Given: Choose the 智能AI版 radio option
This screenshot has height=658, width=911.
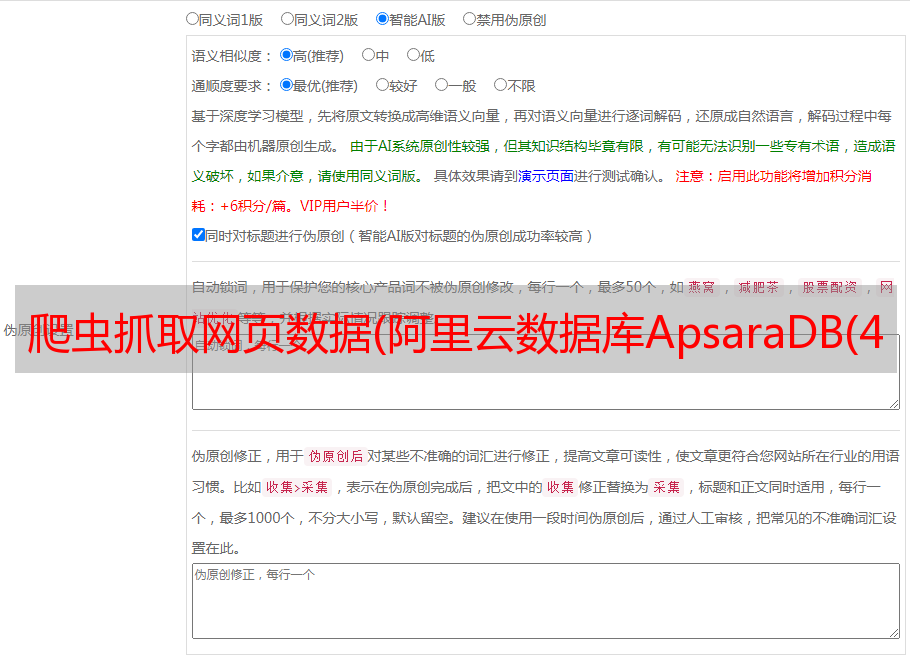Looking at the screenshot, I should [x=382, y=19].
